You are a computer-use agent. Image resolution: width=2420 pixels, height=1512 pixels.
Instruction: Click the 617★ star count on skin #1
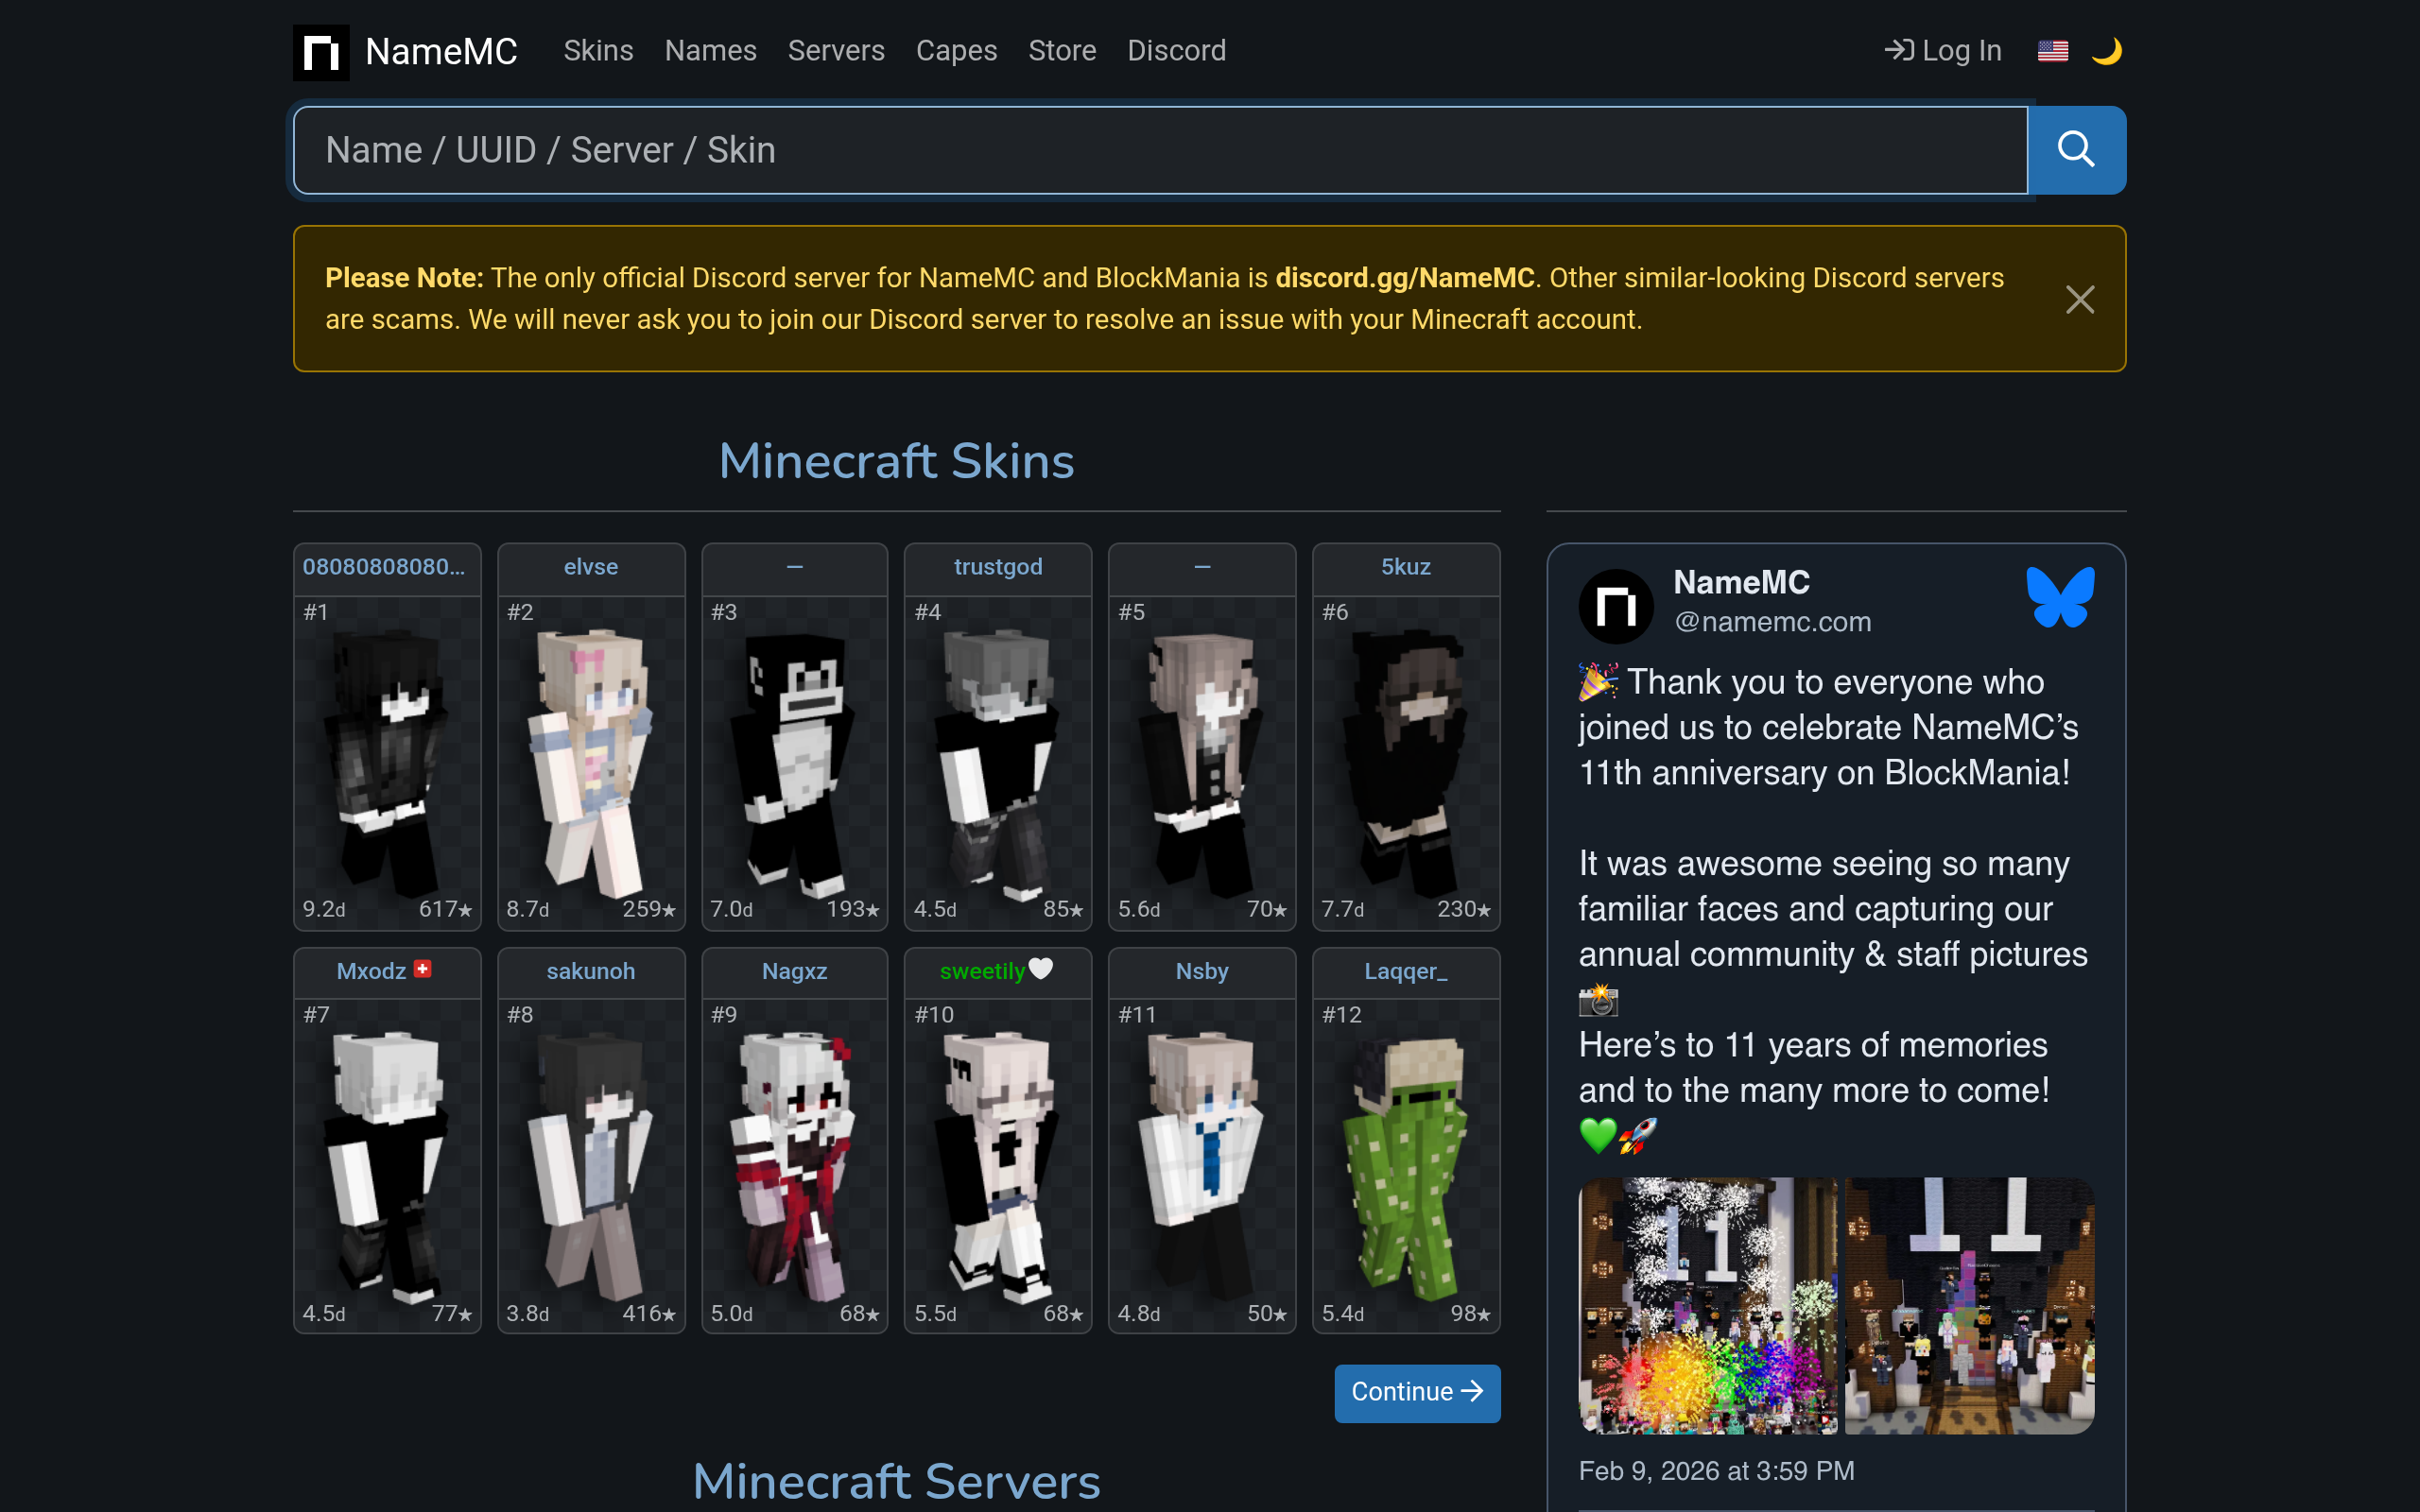pos(445,909)
